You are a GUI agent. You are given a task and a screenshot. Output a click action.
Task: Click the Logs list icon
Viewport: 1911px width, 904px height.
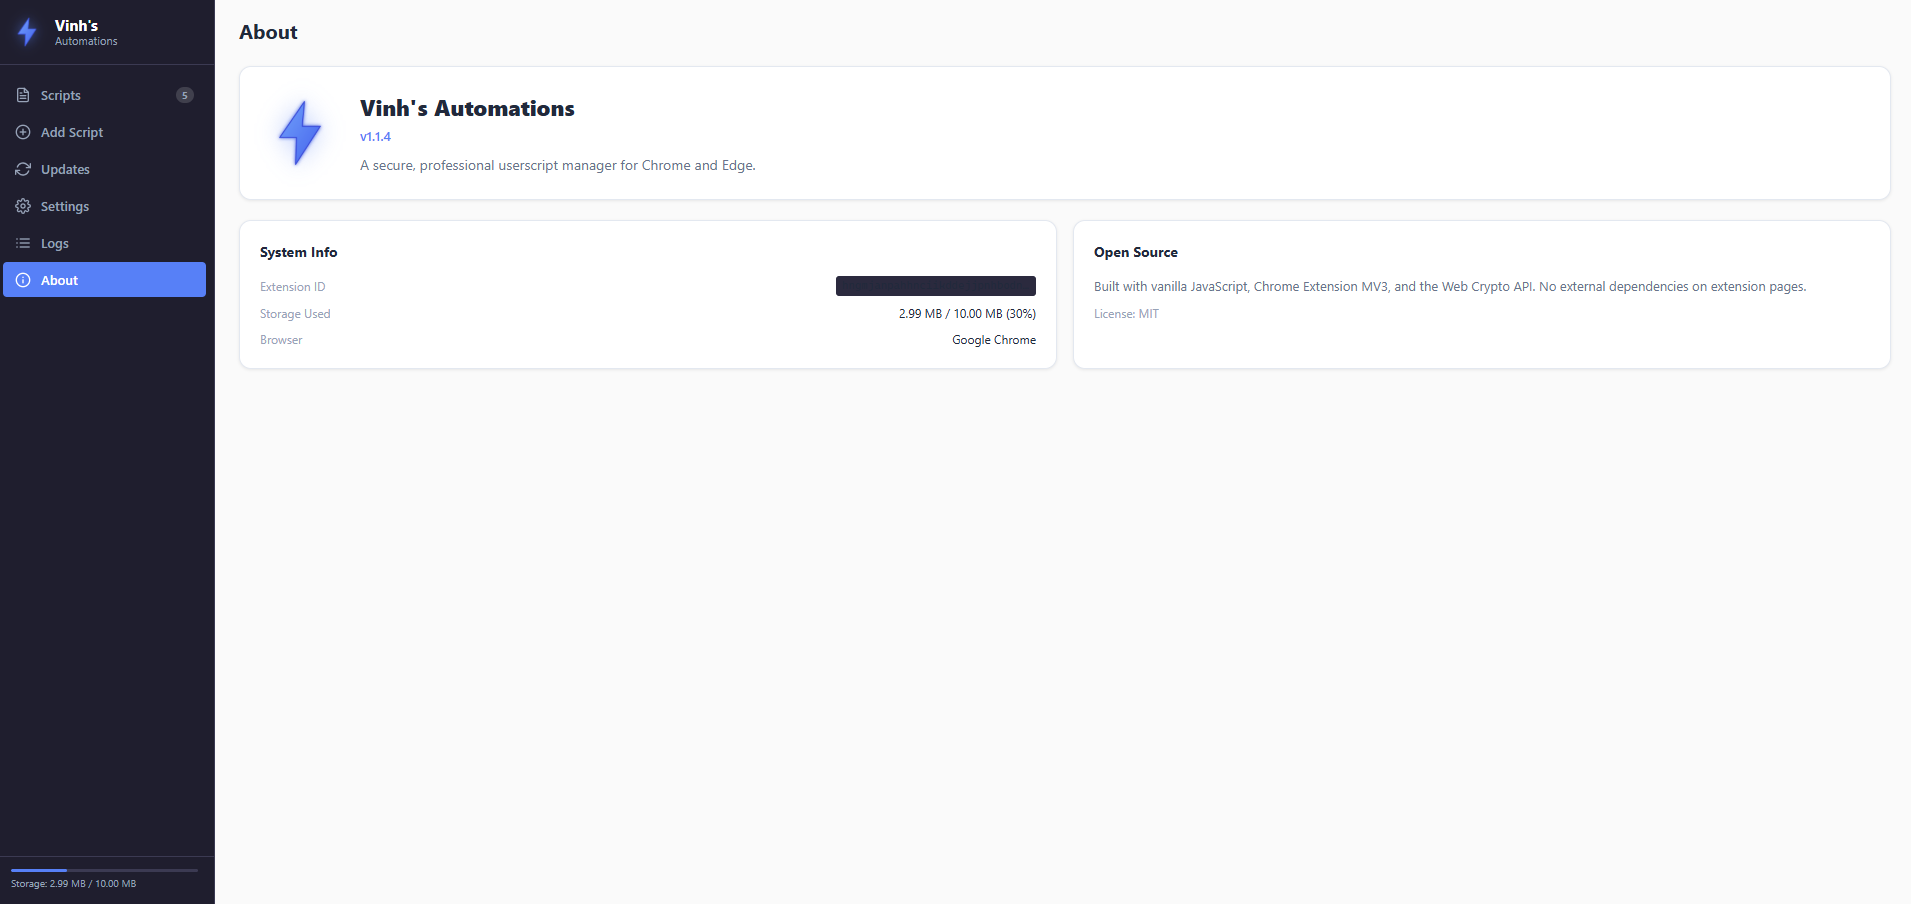coord(23,243)
